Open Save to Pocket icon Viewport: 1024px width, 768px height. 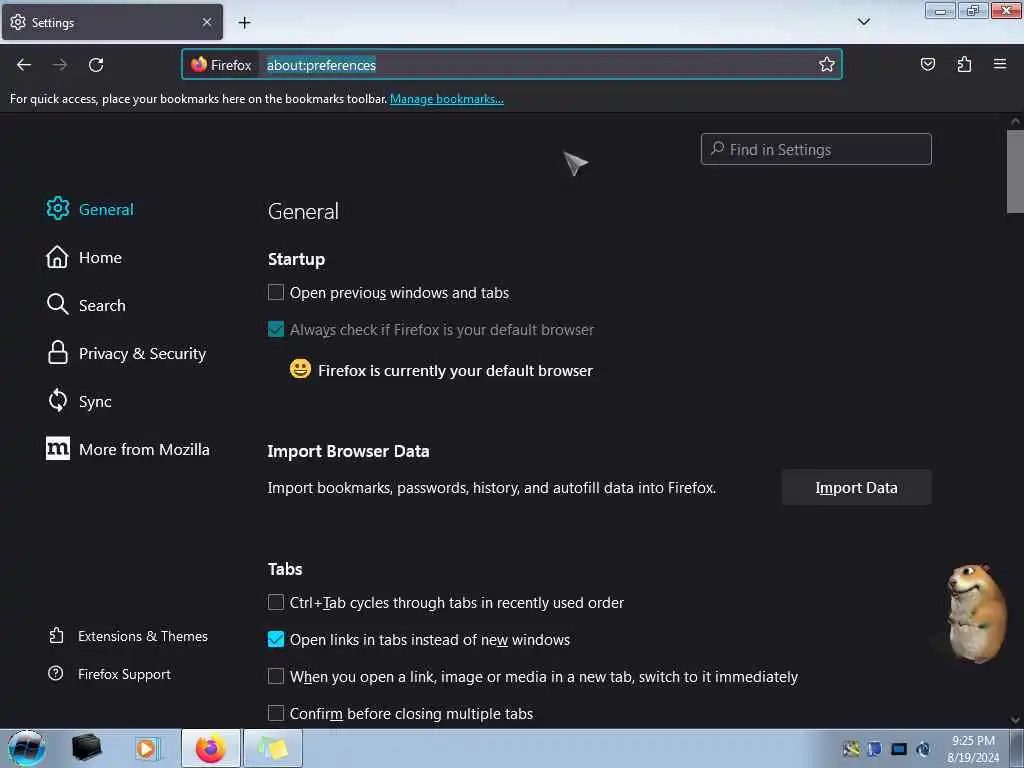927,64
